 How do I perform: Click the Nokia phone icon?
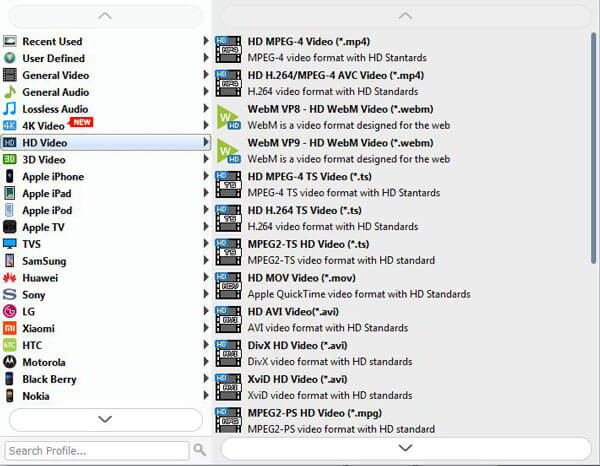click(x=10, y=396)
